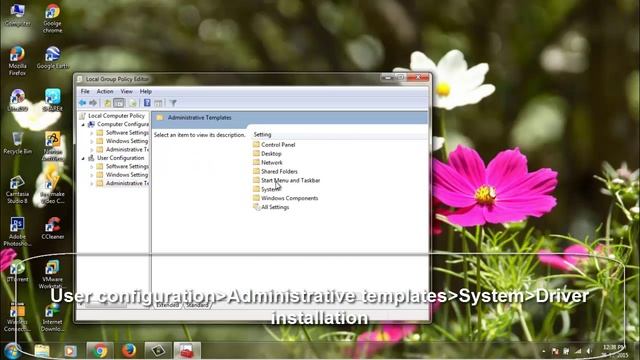Click the Back arrow in toolbar
The image size is (640, 360).
82,103
